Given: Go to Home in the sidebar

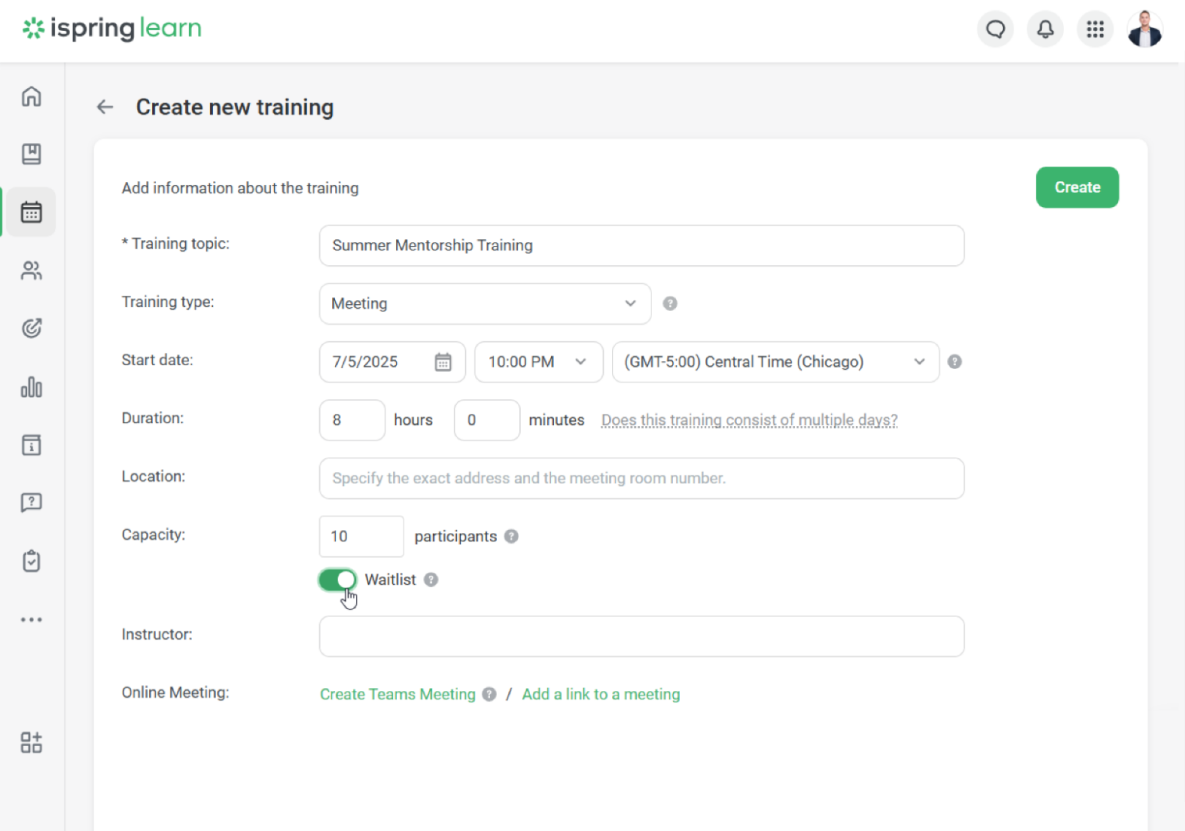Looking at the screenshot, I should pos(31,97).
